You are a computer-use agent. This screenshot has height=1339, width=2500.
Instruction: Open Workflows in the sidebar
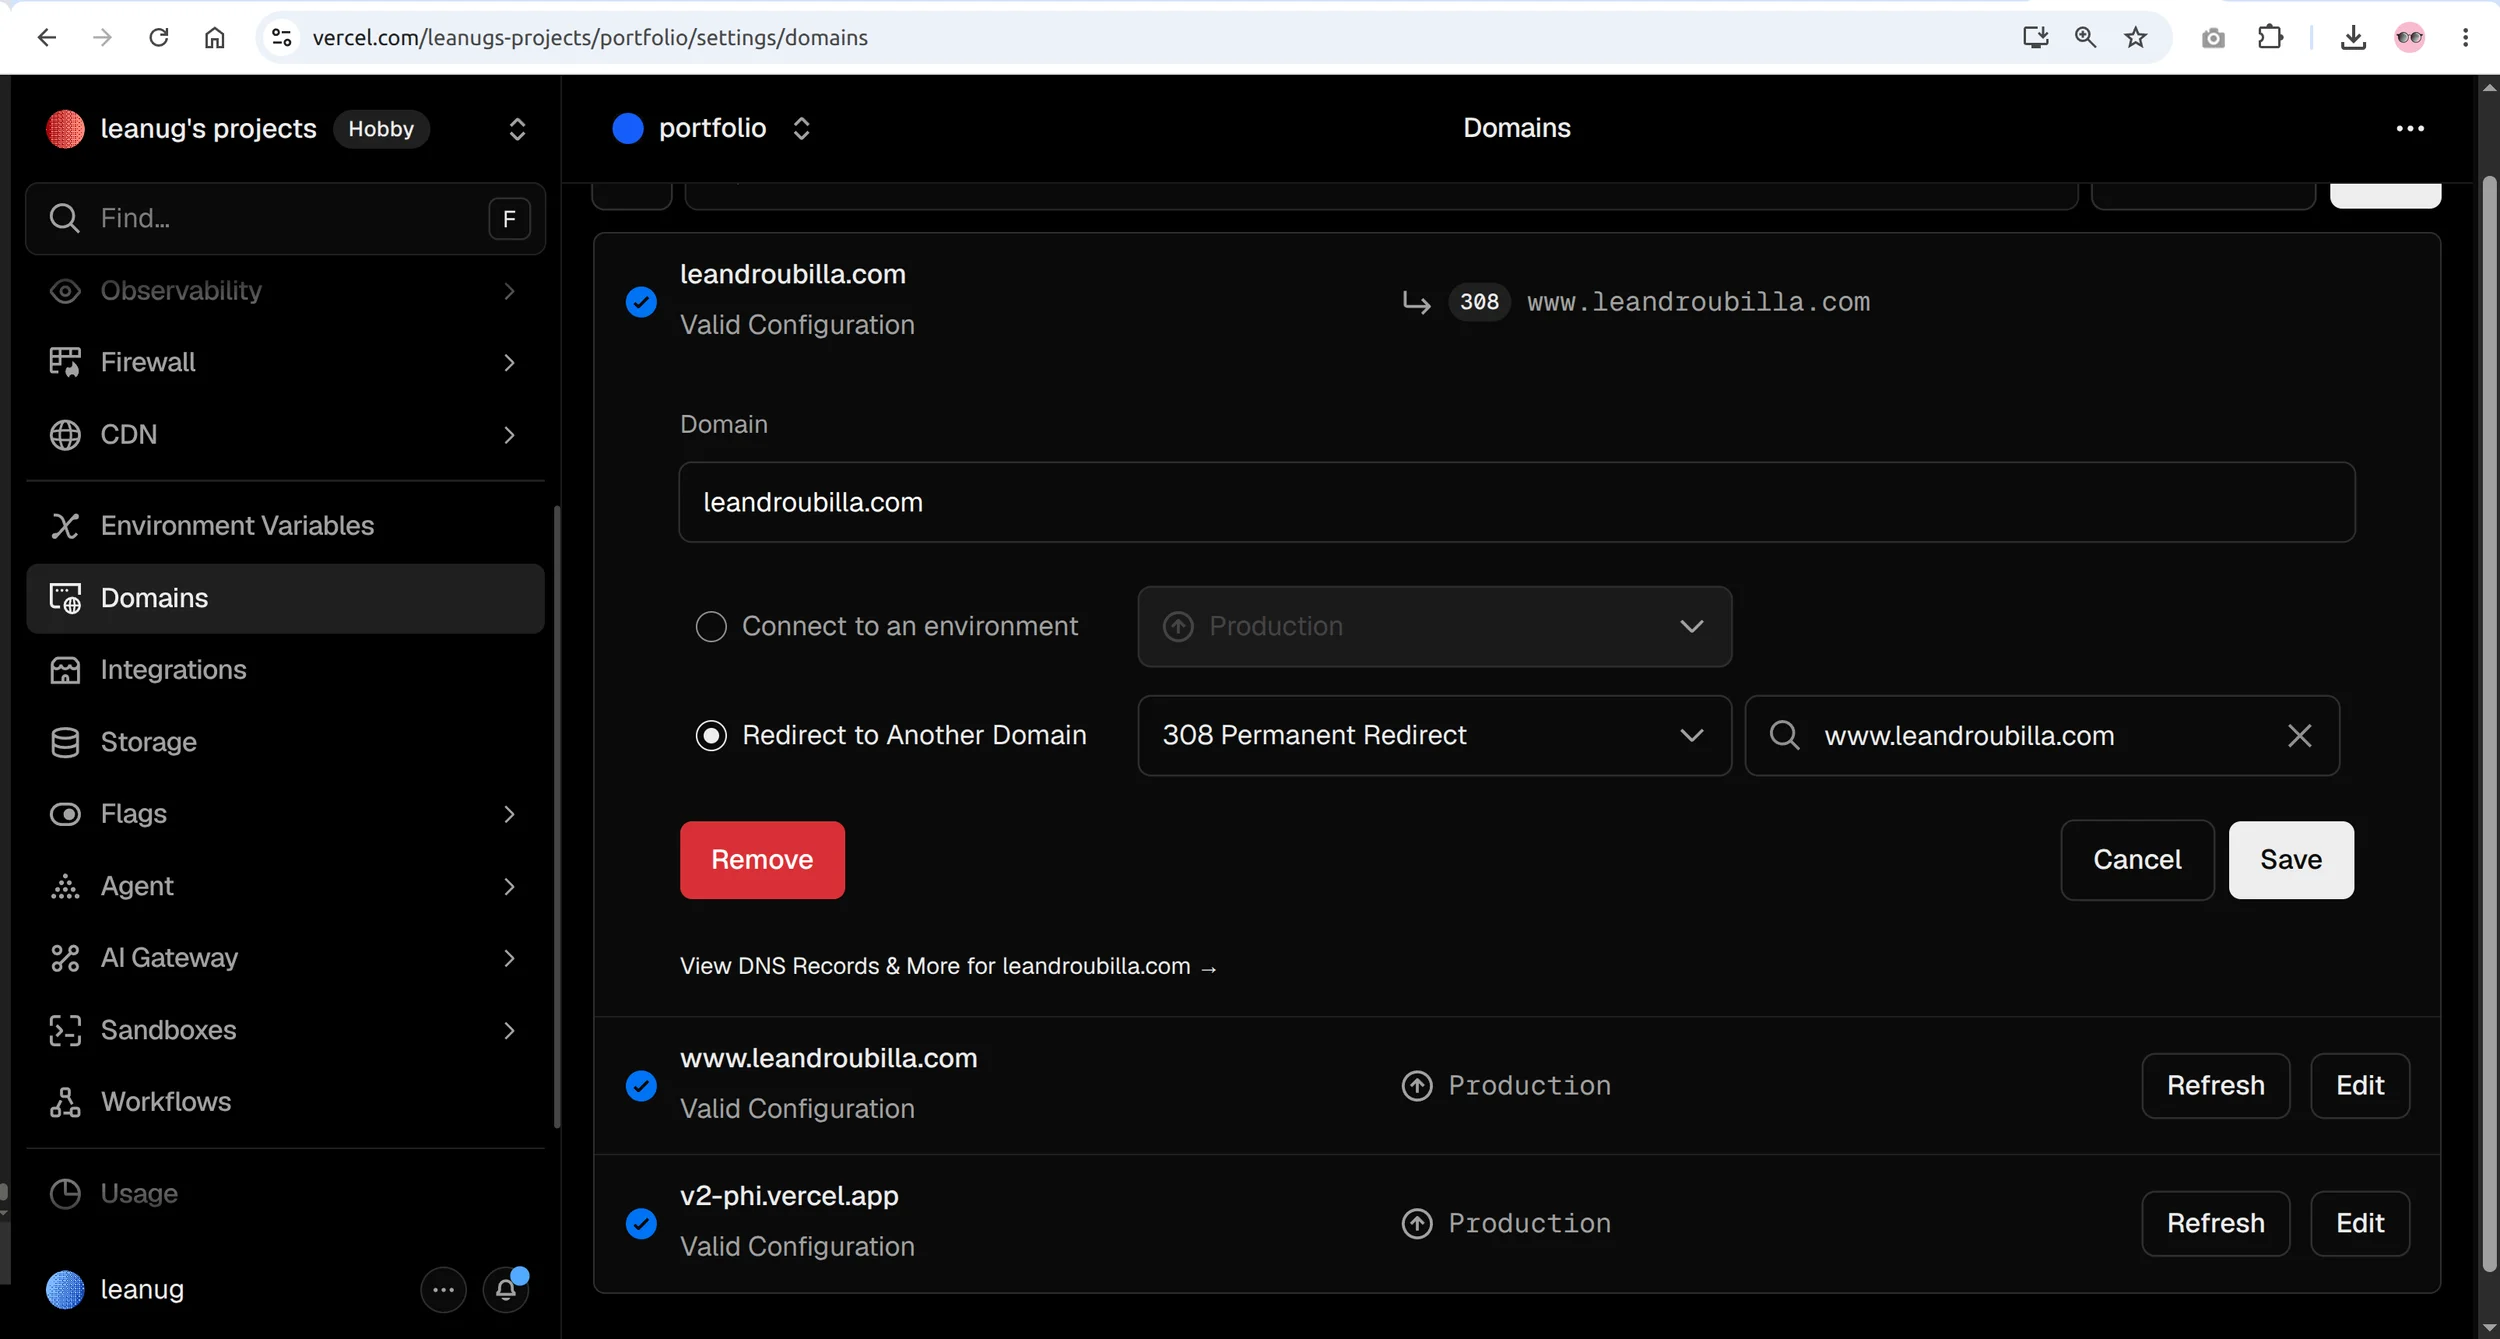click(x=285, y=1102)
